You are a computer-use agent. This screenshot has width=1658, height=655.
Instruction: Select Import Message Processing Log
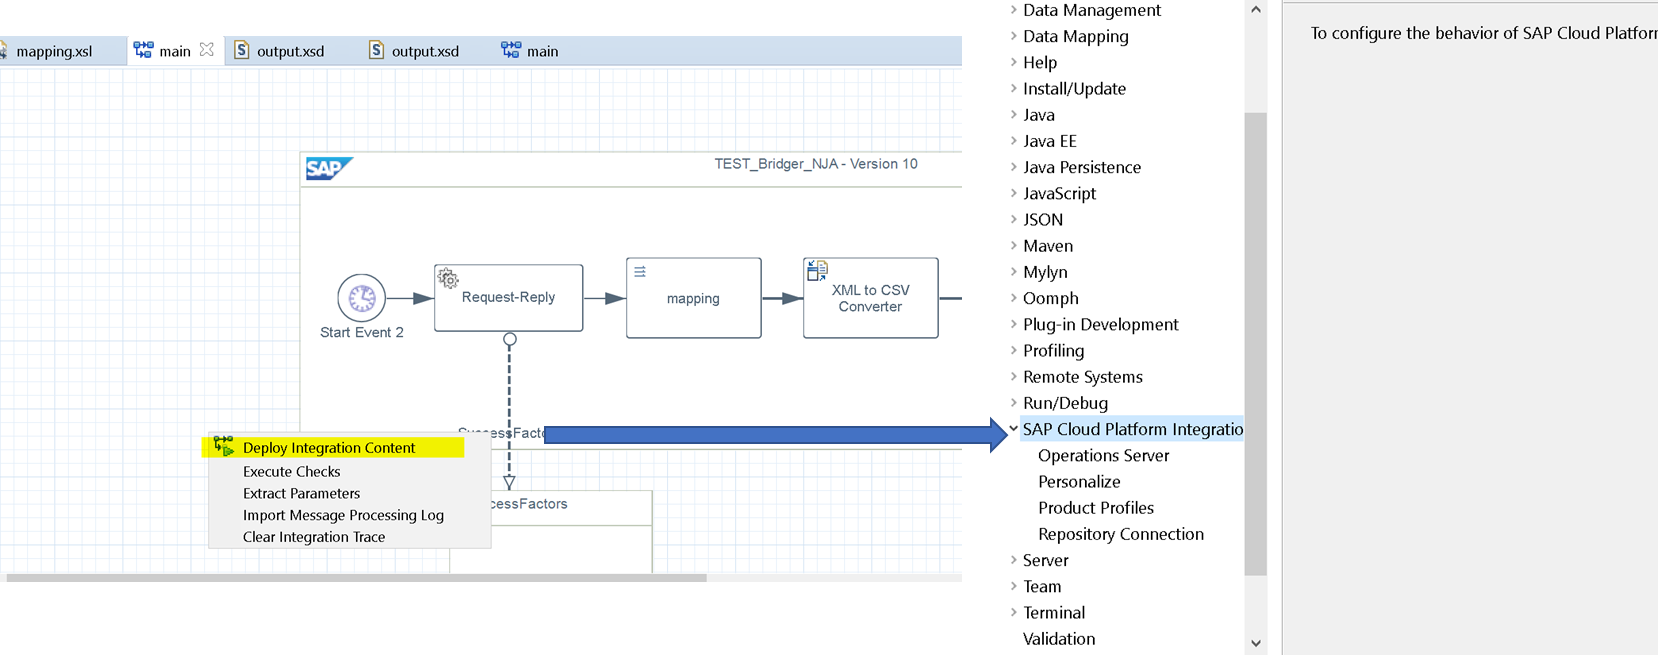(343, 515)
